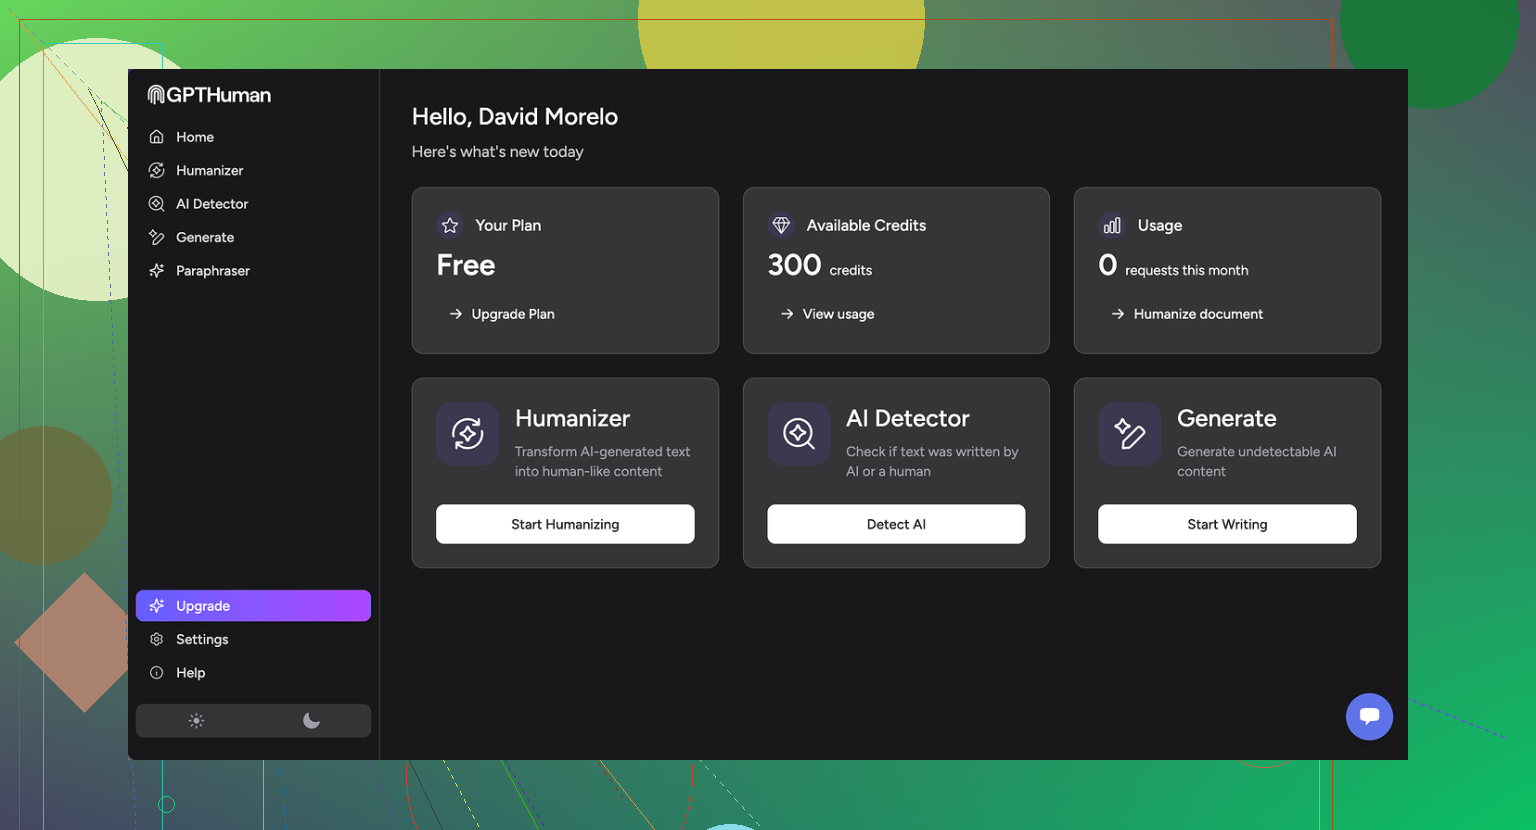This screenshot has height=830, width=1536.
Task: Click the bar chart Usage icon
Action: coord(1112,226)
